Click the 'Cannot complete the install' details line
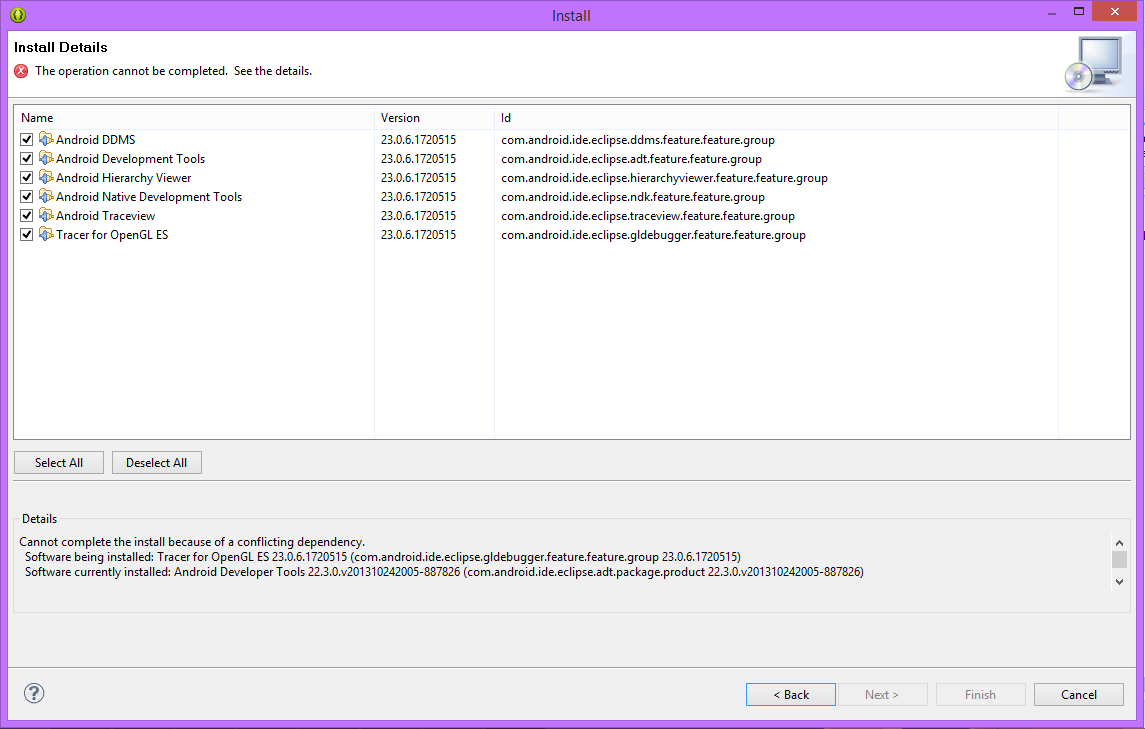 [192, 542]
